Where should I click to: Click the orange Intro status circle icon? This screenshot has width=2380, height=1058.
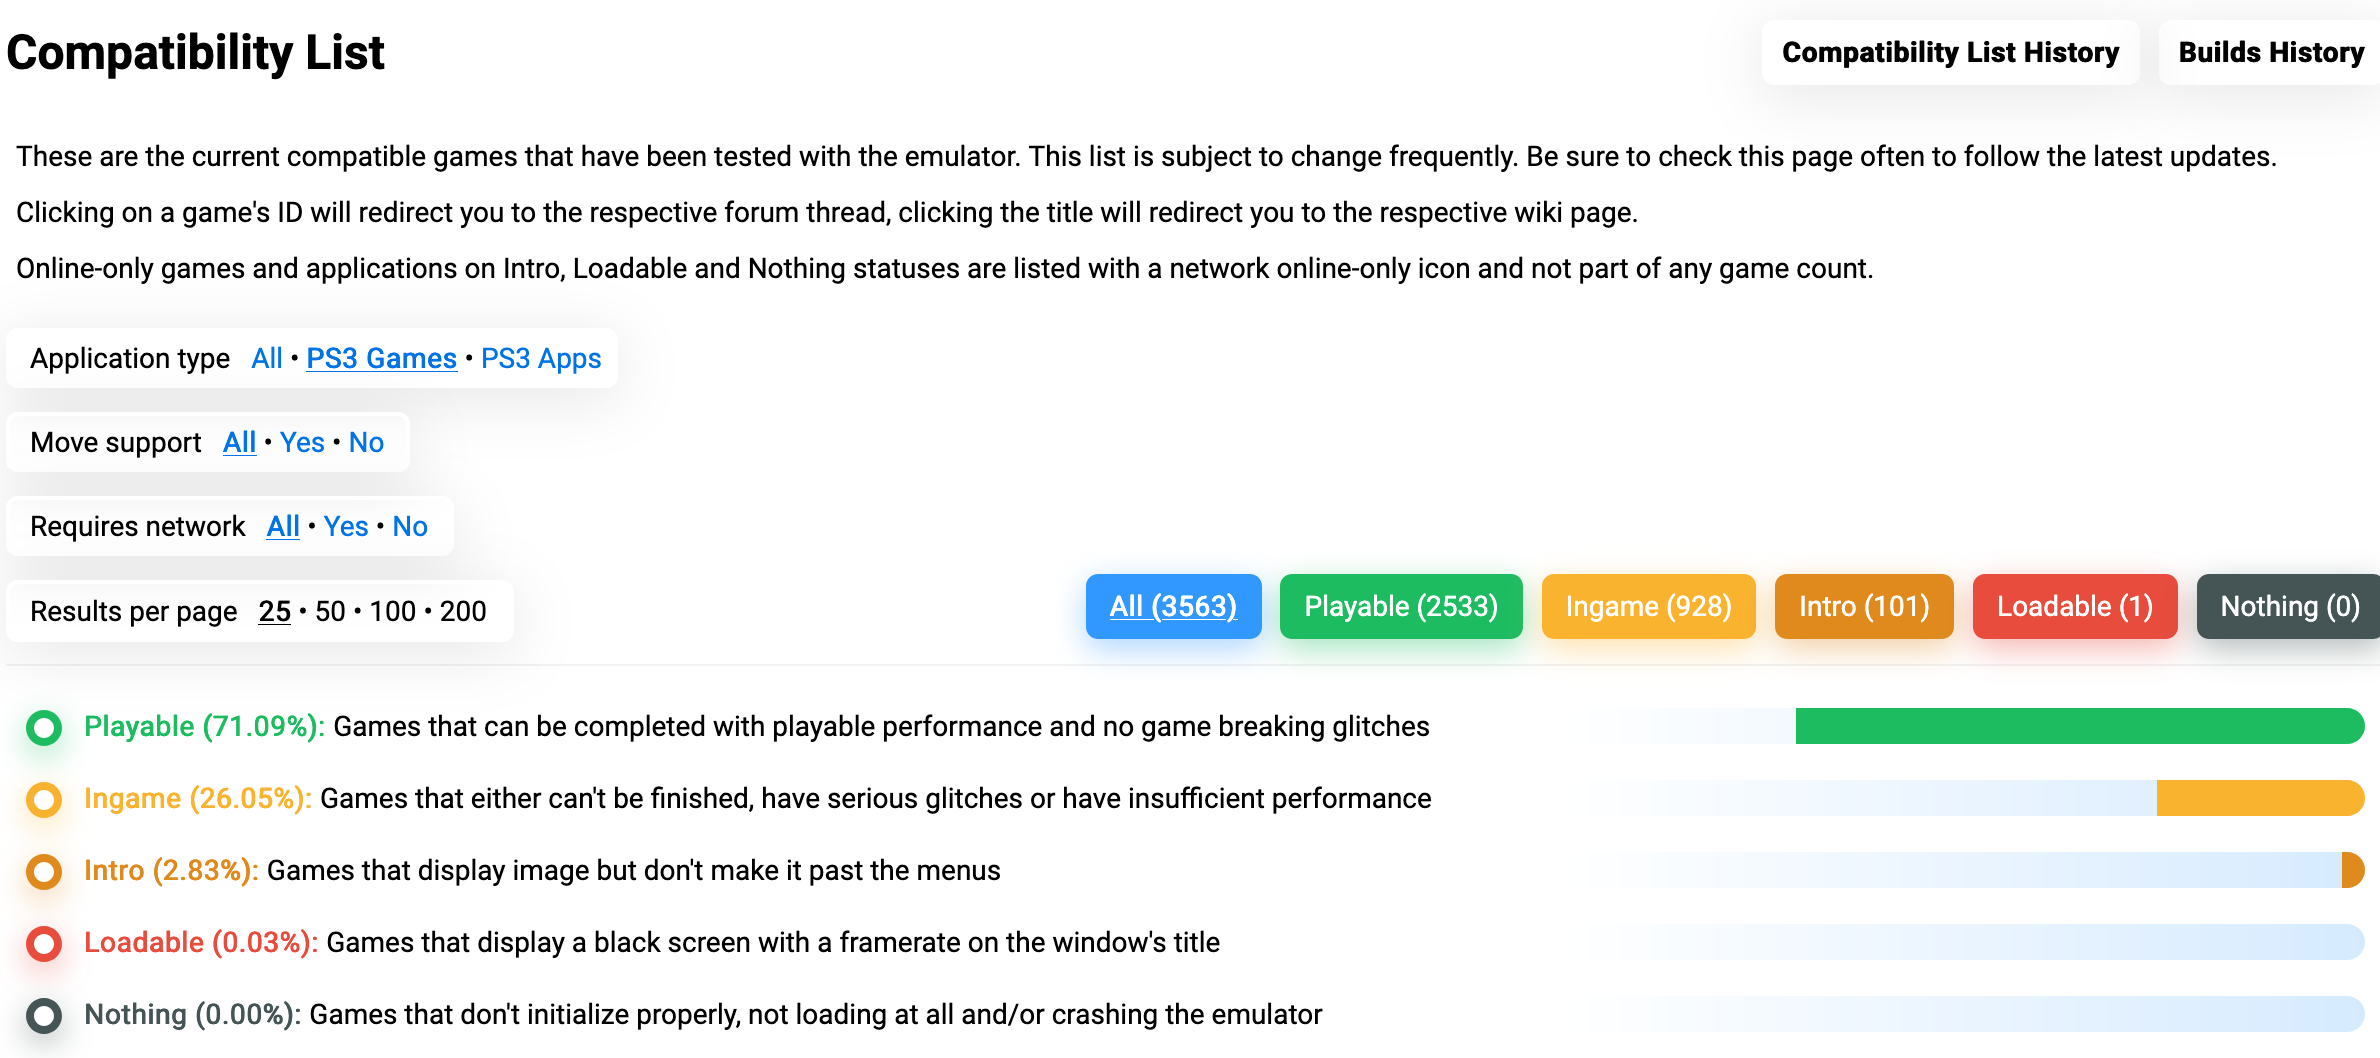click(x=44, y=871)
